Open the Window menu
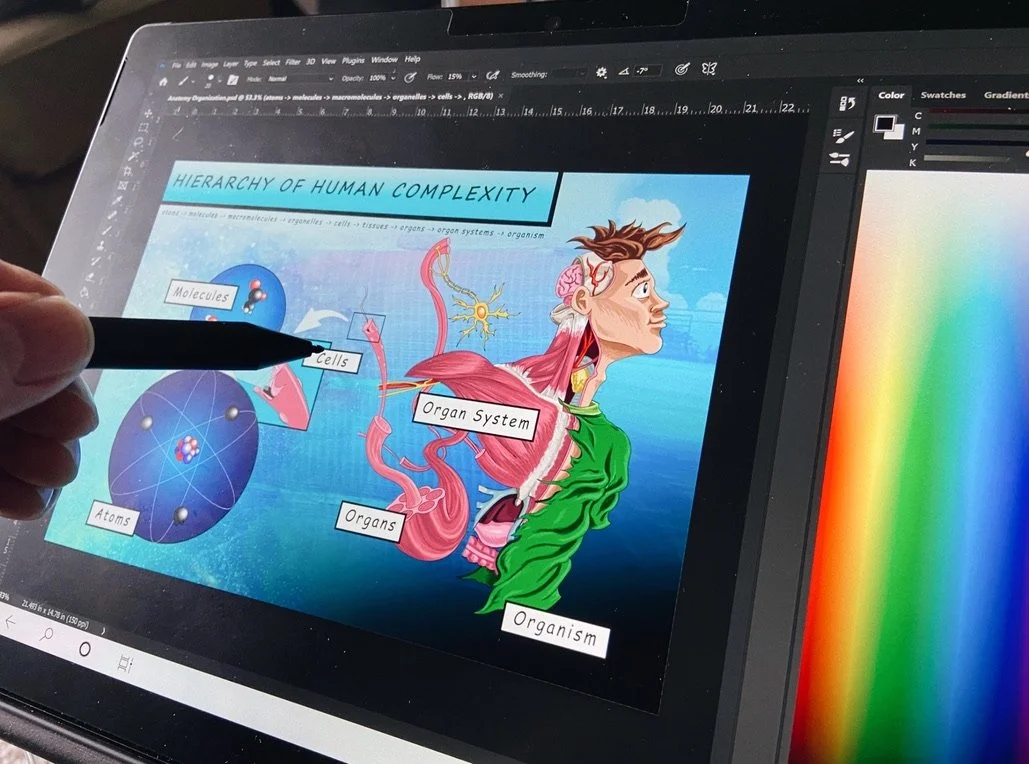Screen dimensions: 1029x764 384,60
